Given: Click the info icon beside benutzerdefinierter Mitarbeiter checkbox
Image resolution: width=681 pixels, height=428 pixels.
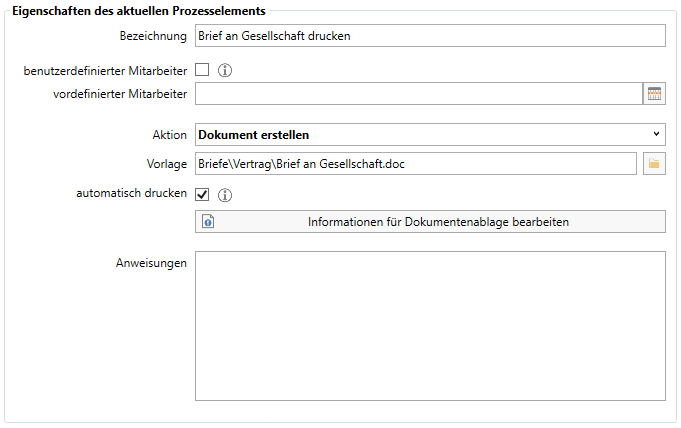Looking at the screenshot, I should [225, 70].
